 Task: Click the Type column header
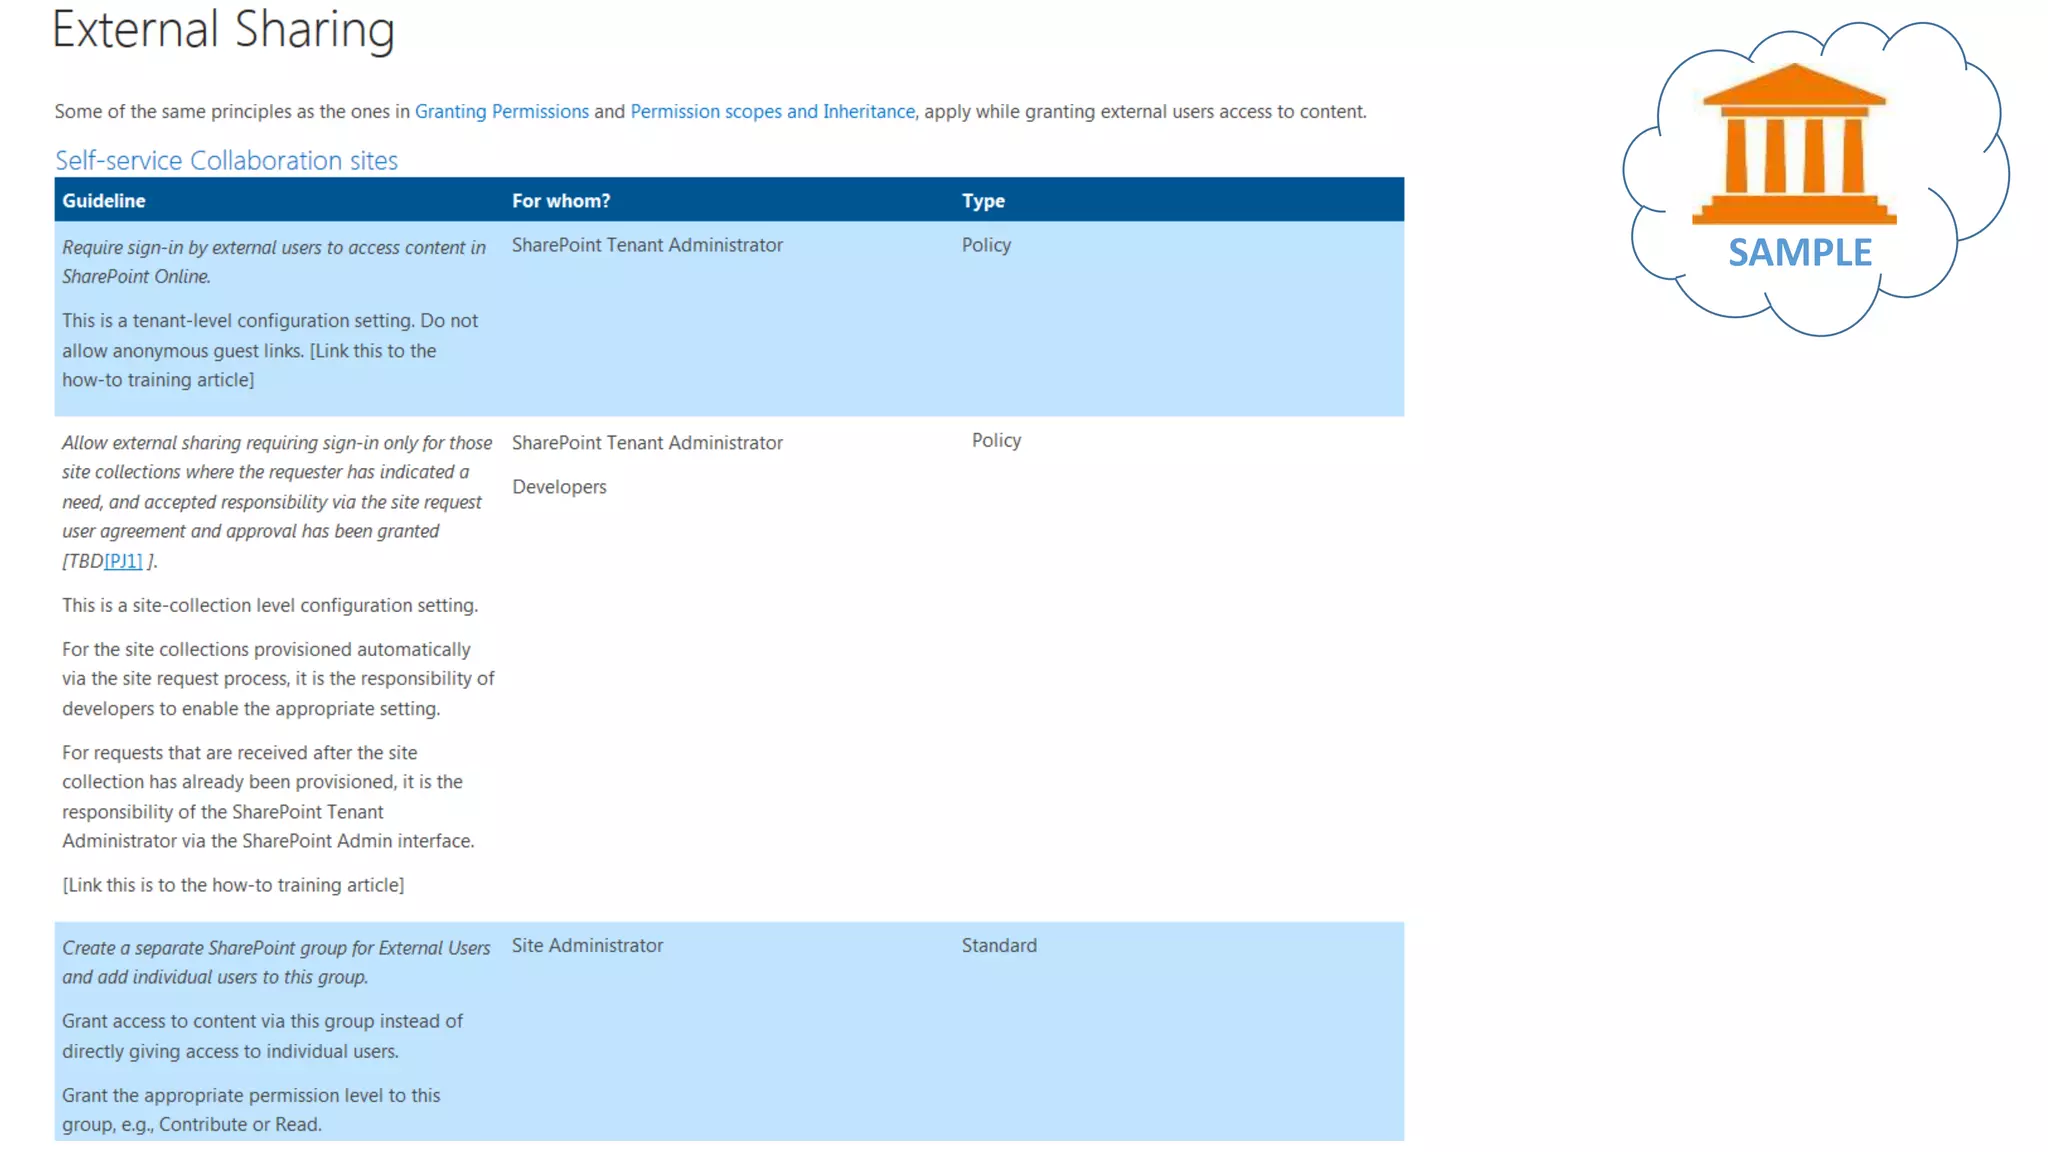point(983,201)
